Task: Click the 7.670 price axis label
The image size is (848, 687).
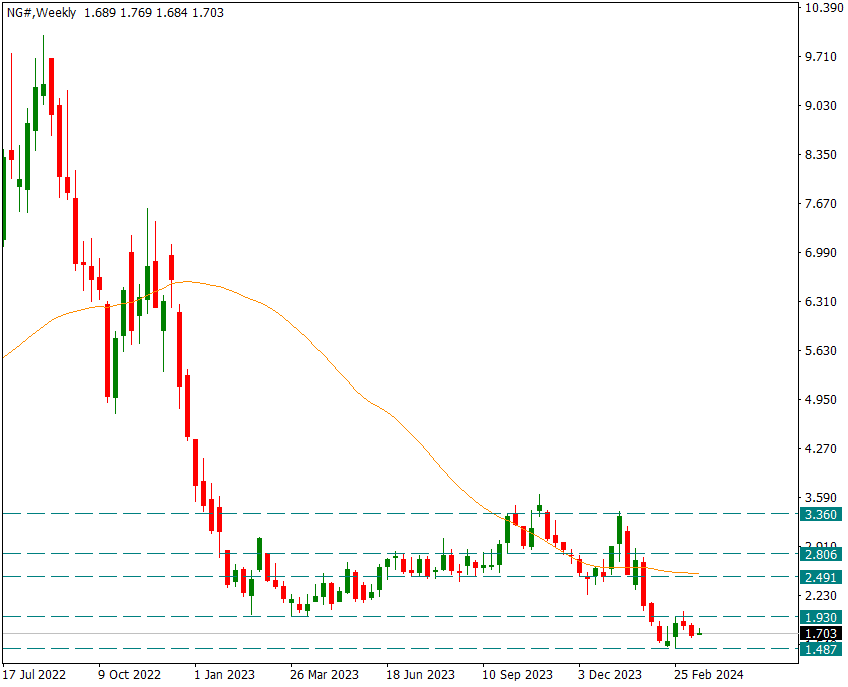Action: pyautogui.click(x=821, y=204)
